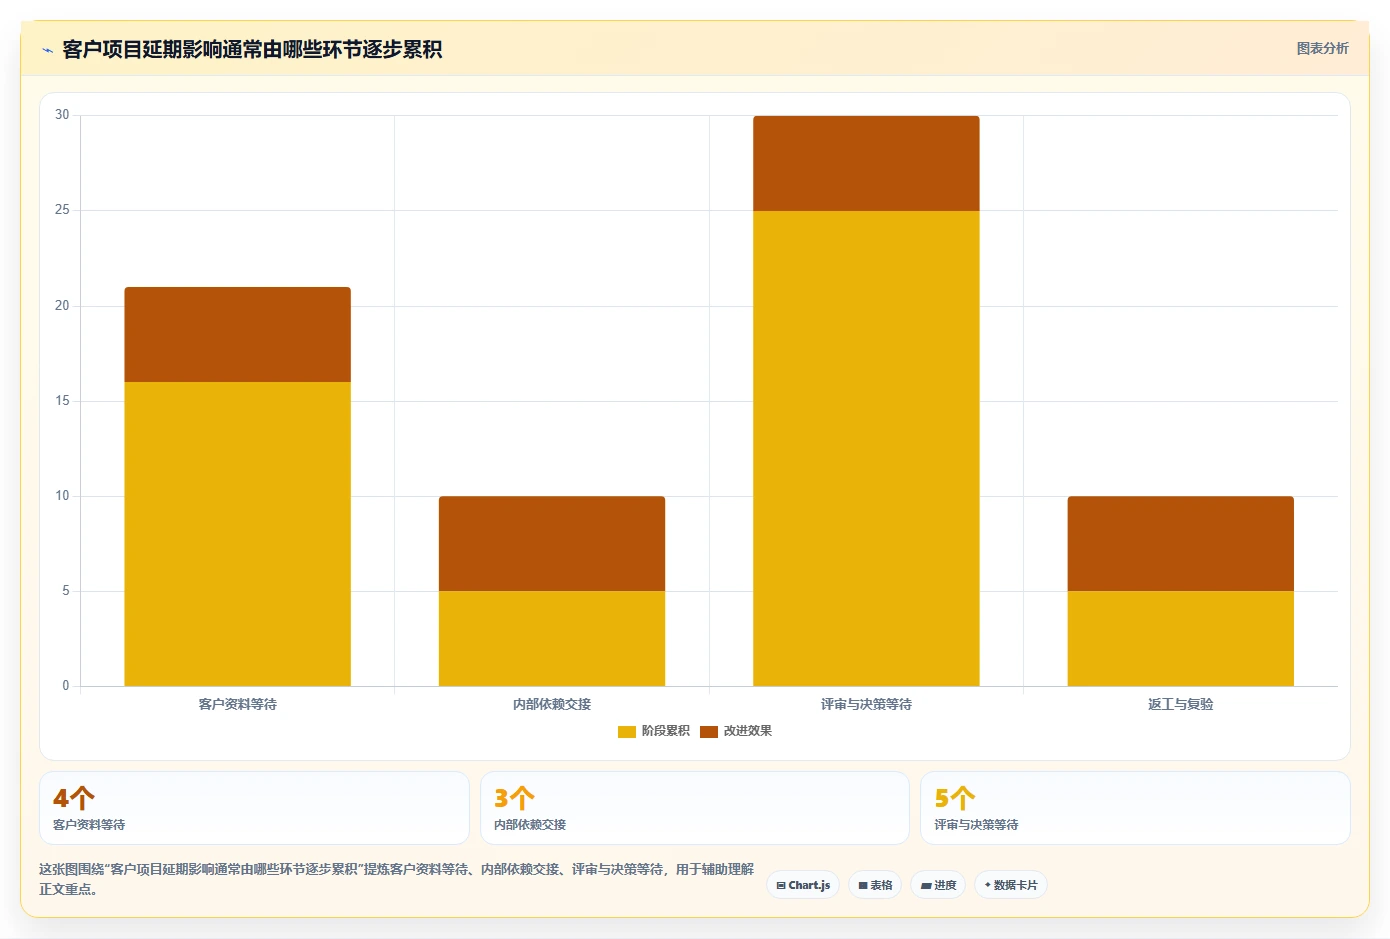Image resolution: width=1390 pixels, height=939 pixels.
Task: Click the yellow segment of 客户资料等待 bar
Action: (237, 534)
